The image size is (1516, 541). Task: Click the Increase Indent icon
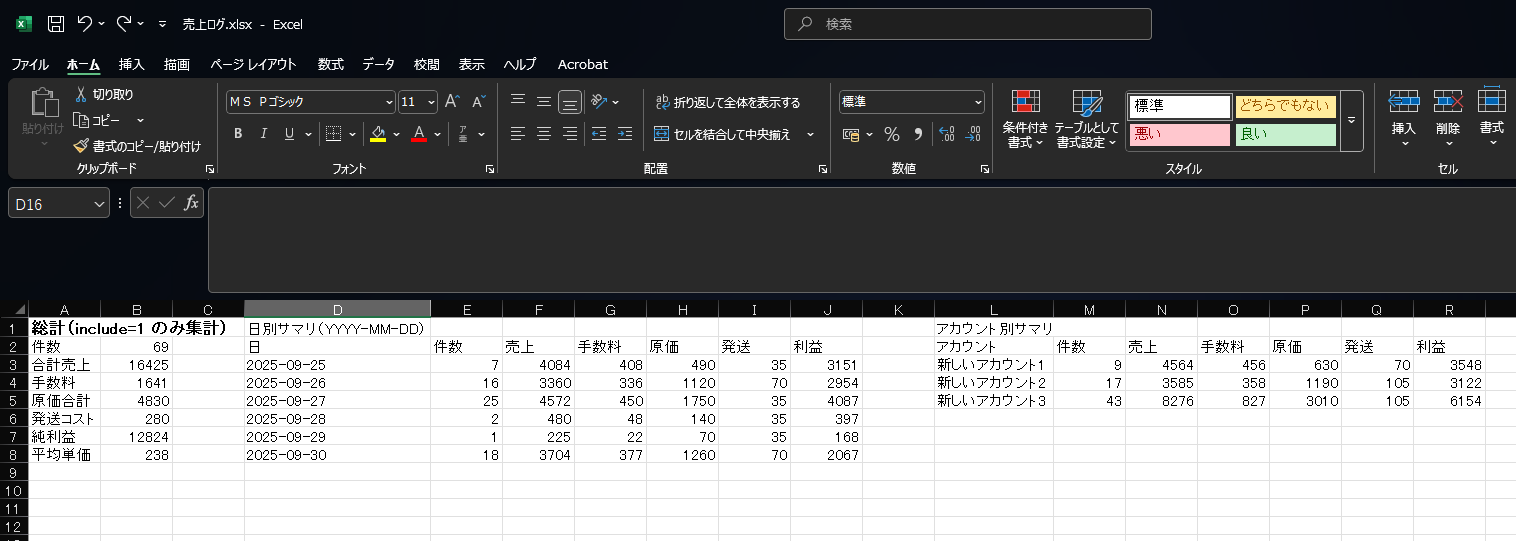[625, 134]
